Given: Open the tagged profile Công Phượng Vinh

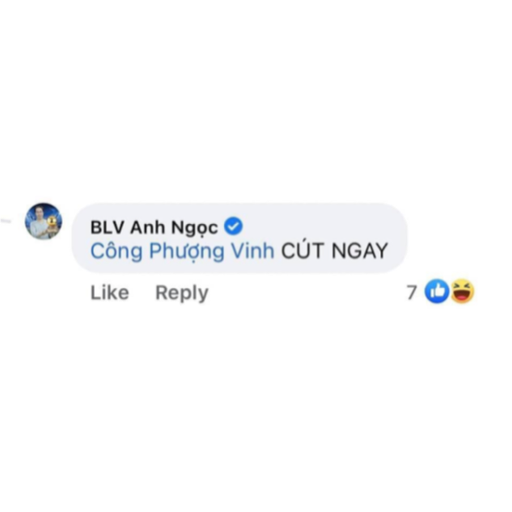Looking at the screenshot, I should point(182,252).
